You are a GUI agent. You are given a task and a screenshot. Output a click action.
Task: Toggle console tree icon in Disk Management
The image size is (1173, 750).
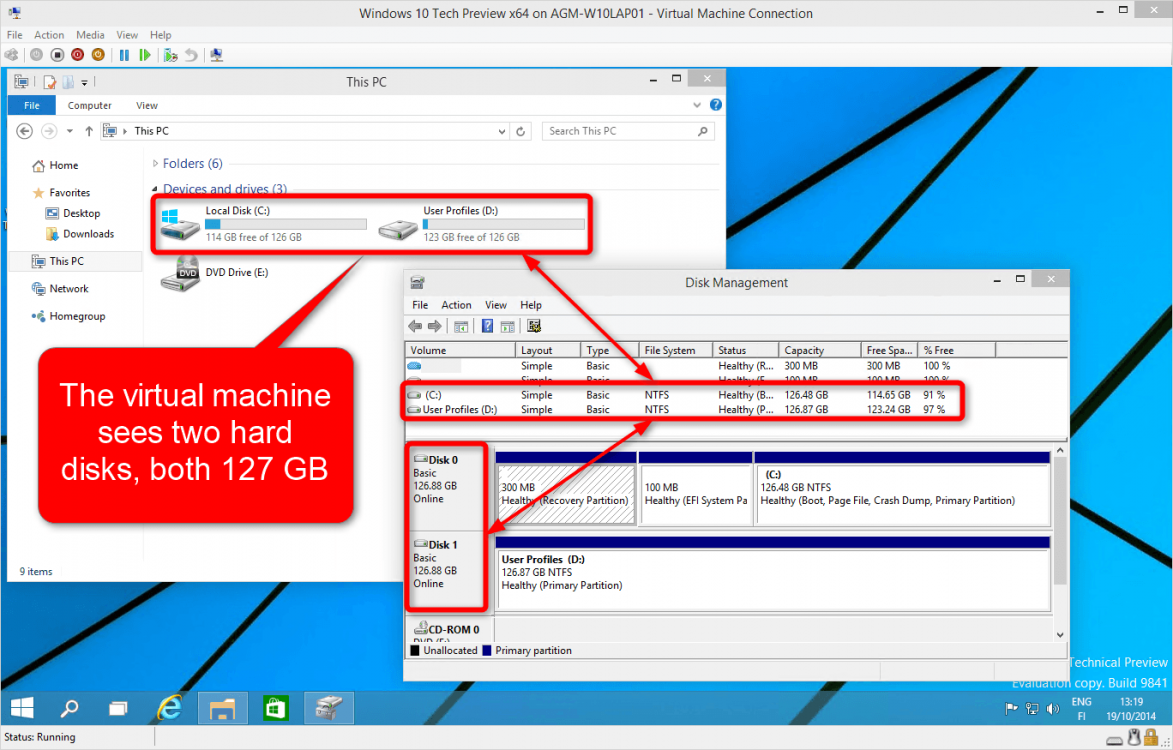461,327
